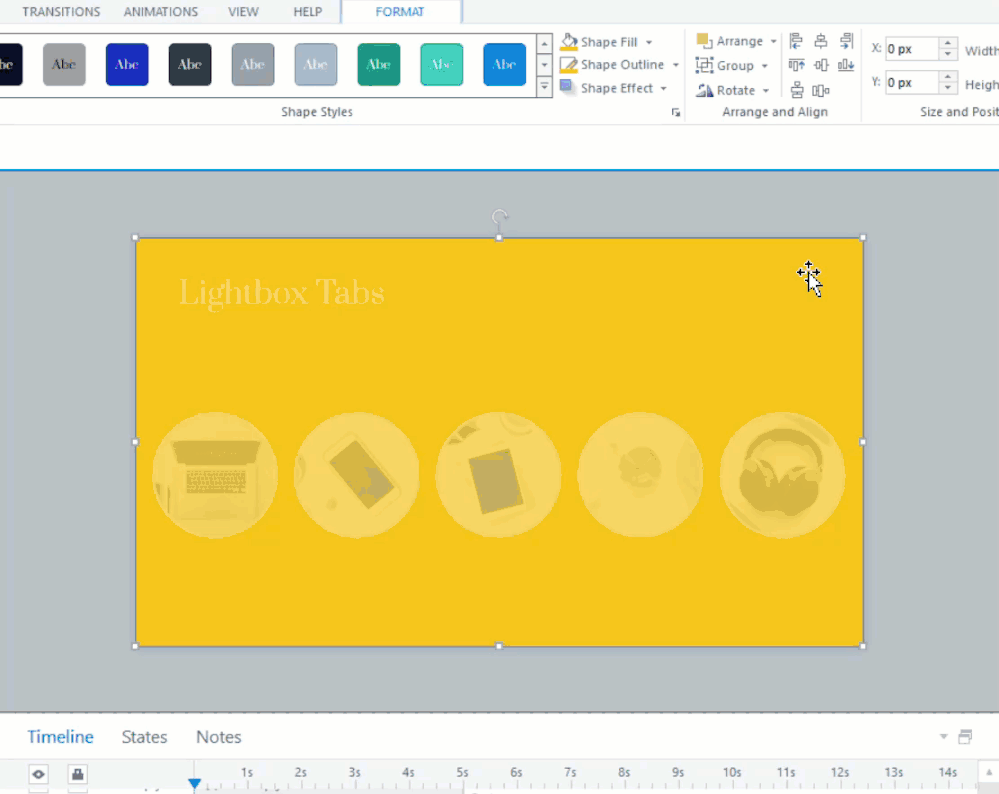999x794 pixels.
Task: Click the X position input field
Action: point(912,49)
